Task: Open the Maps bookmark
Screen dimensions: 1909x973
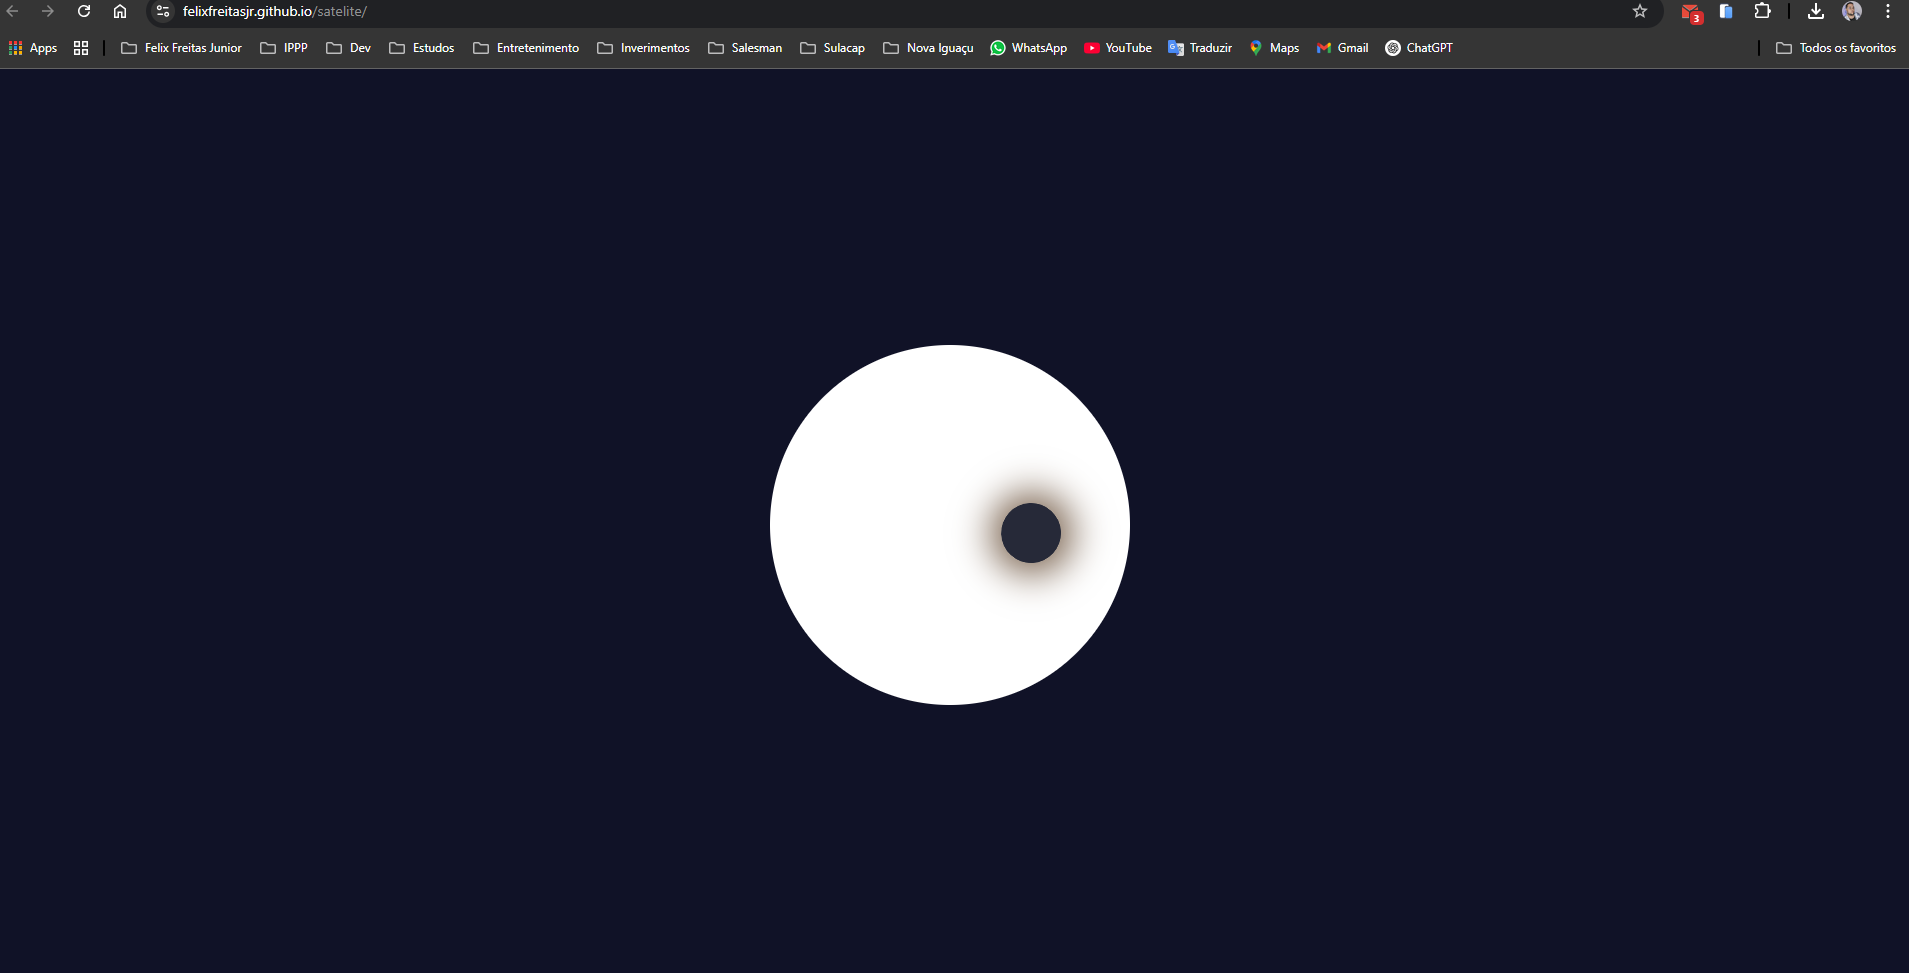Action: click(1274, 48)
